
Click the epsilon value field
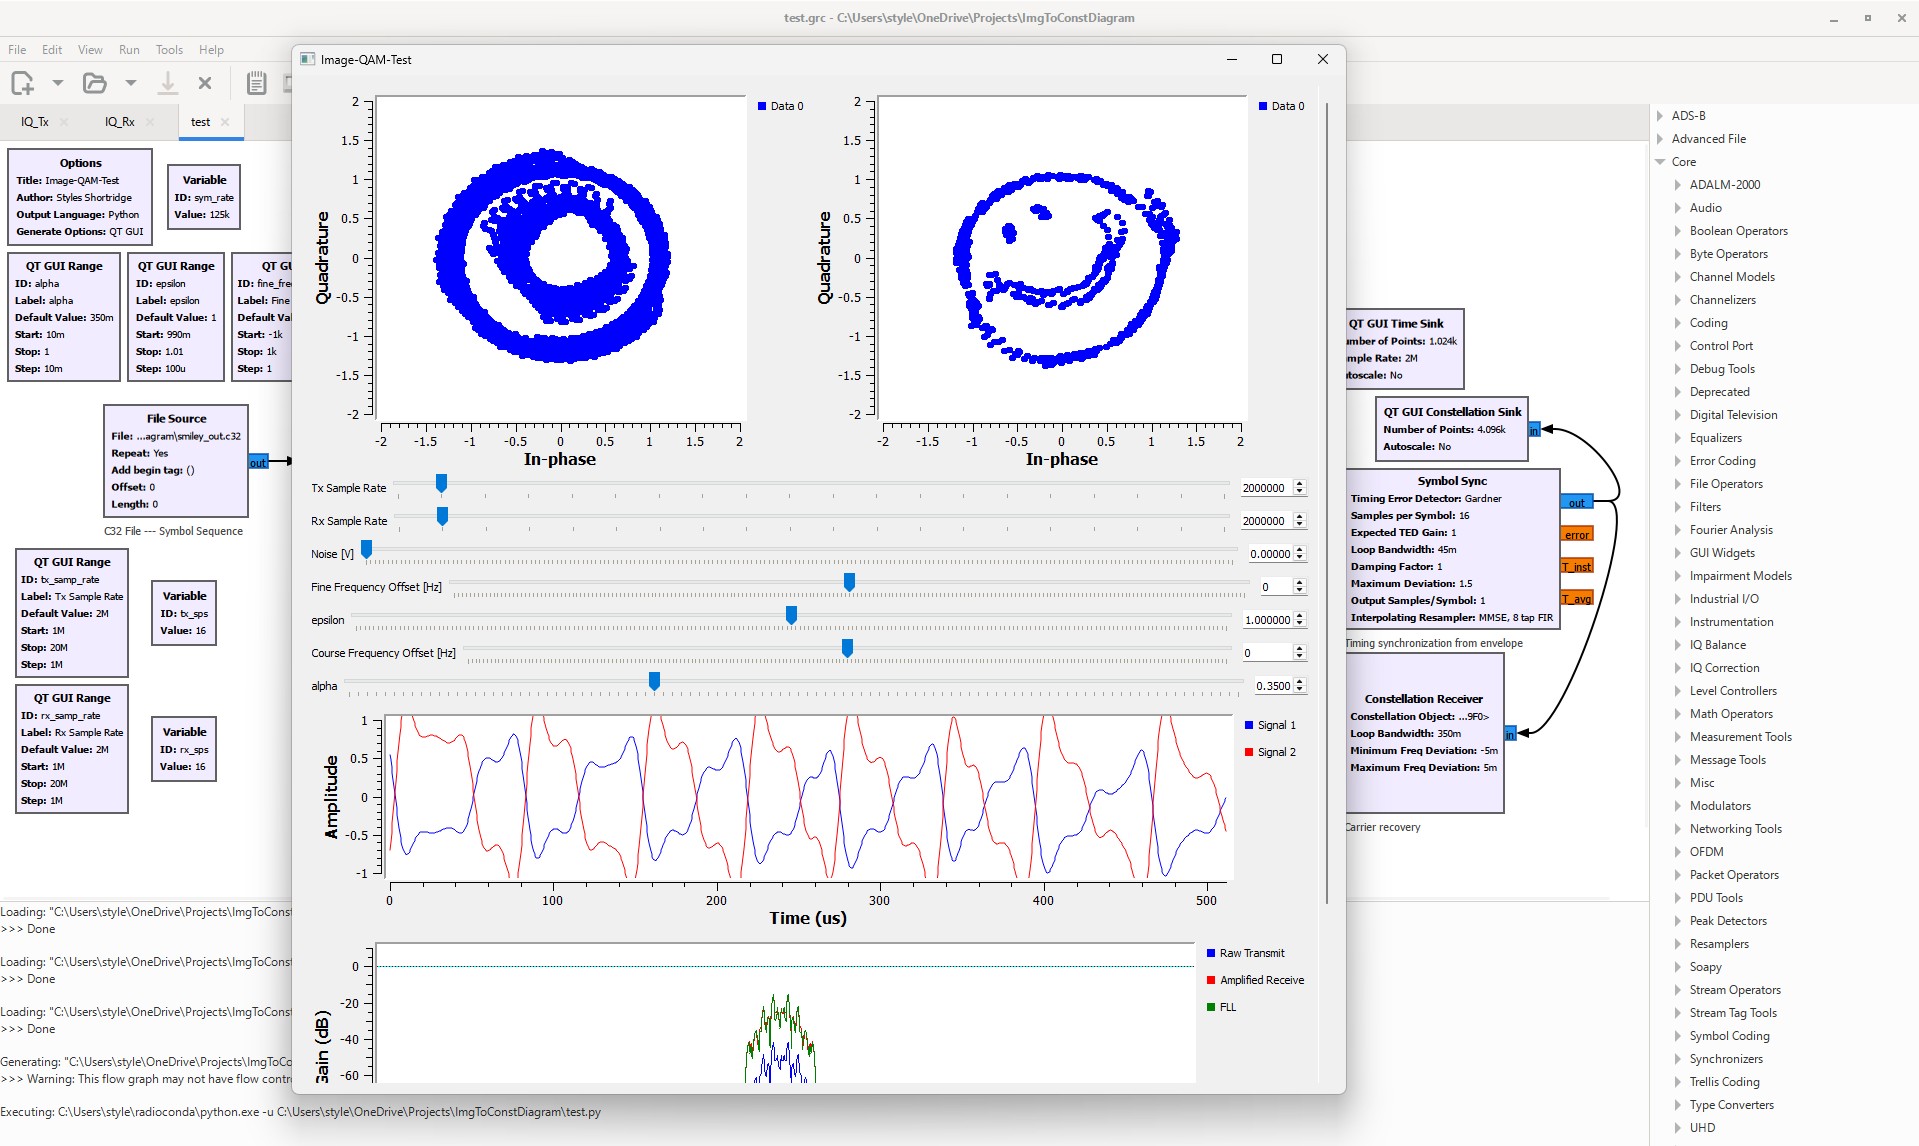(1266, 620)
